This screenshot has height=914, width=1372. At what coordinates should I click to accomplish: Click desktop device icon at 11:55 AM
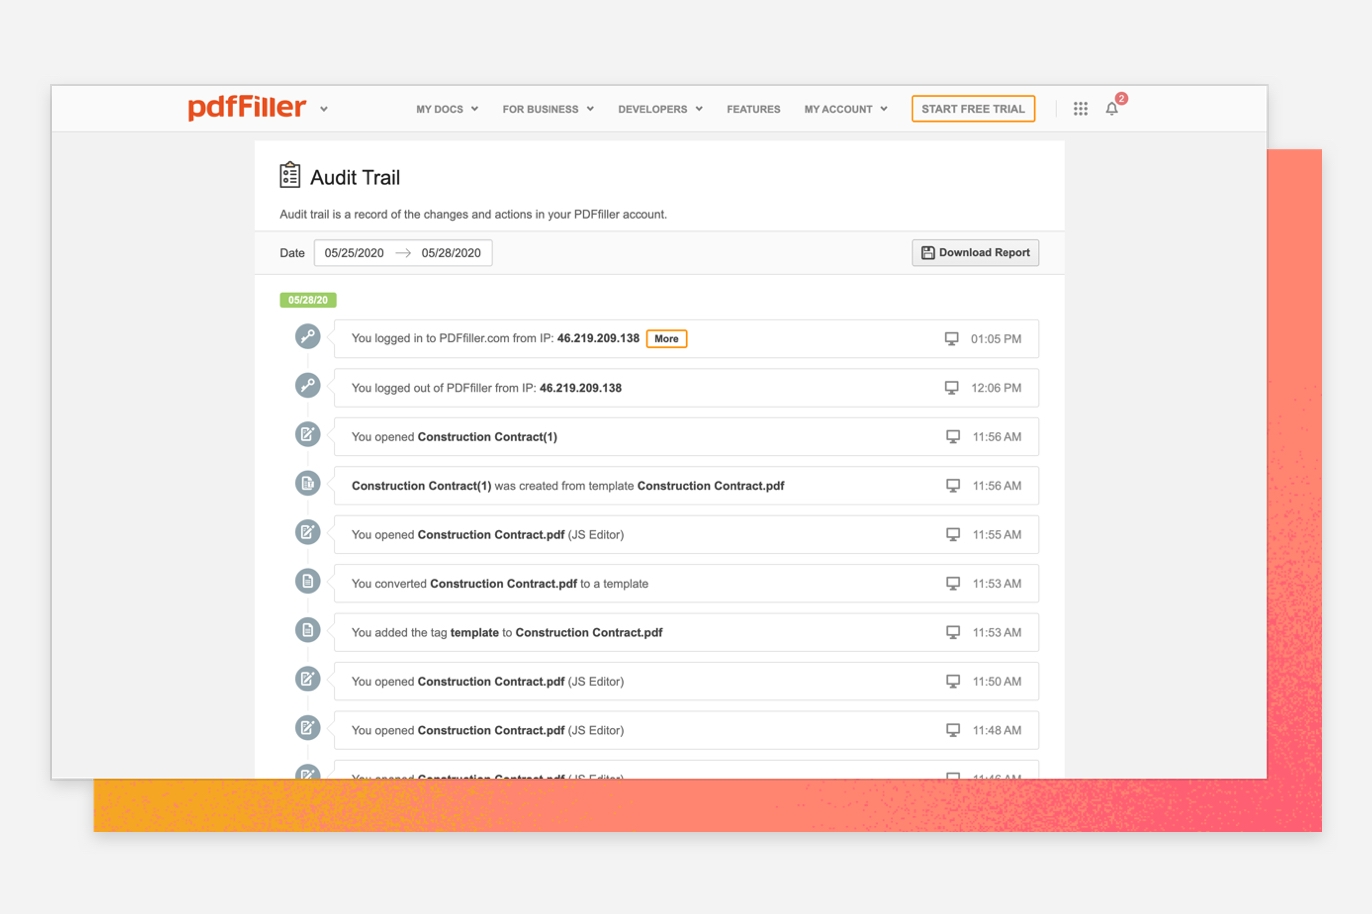point(953,535)
